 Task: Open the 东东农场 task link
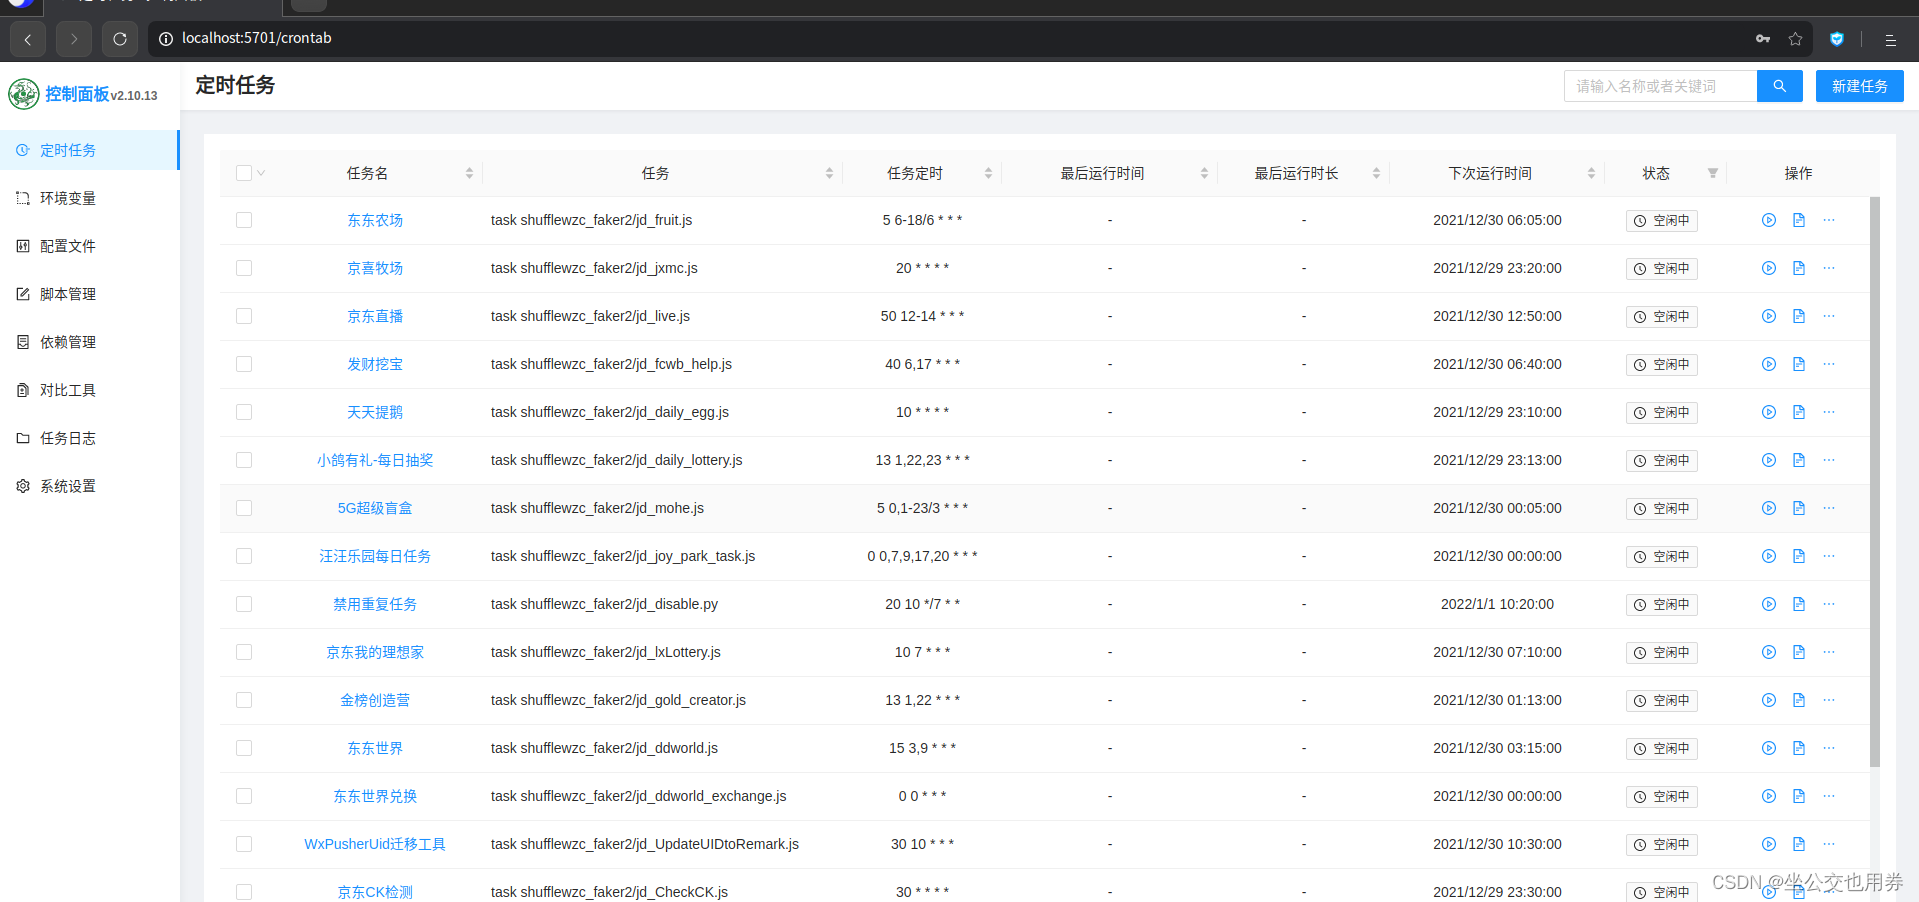pos(375,220)
